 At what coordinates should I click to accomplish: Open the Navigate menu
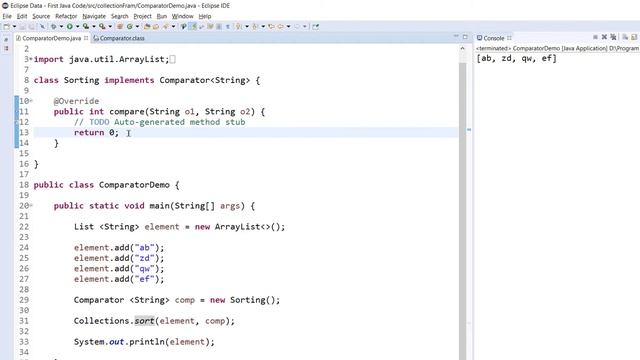coord(94,16)
